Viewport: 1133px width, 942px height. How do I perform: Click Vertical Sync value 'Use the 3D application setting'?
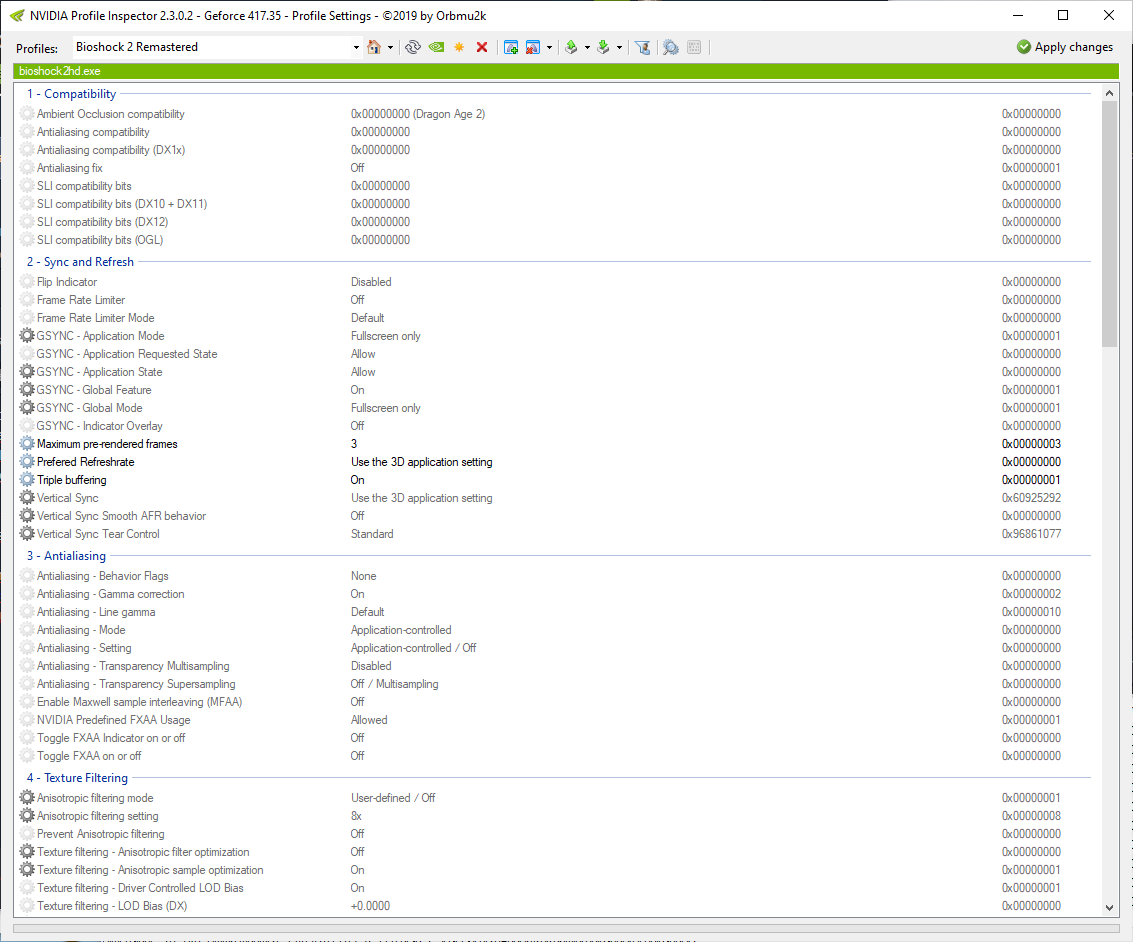pyautogui.click(x=422, y=498)
